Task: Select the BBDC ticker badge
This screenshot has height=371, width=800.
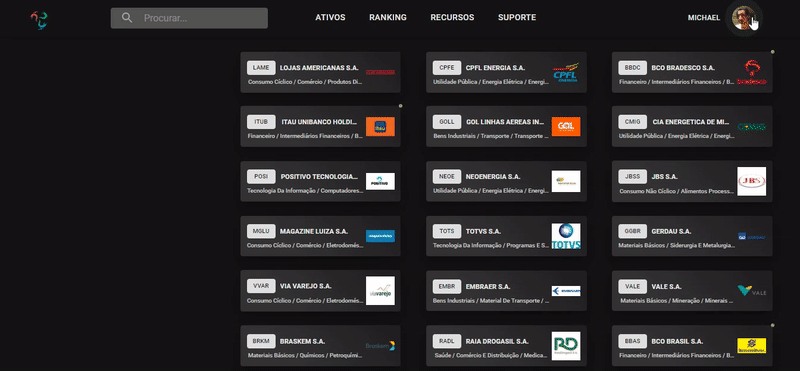Action: coord(633,68)
